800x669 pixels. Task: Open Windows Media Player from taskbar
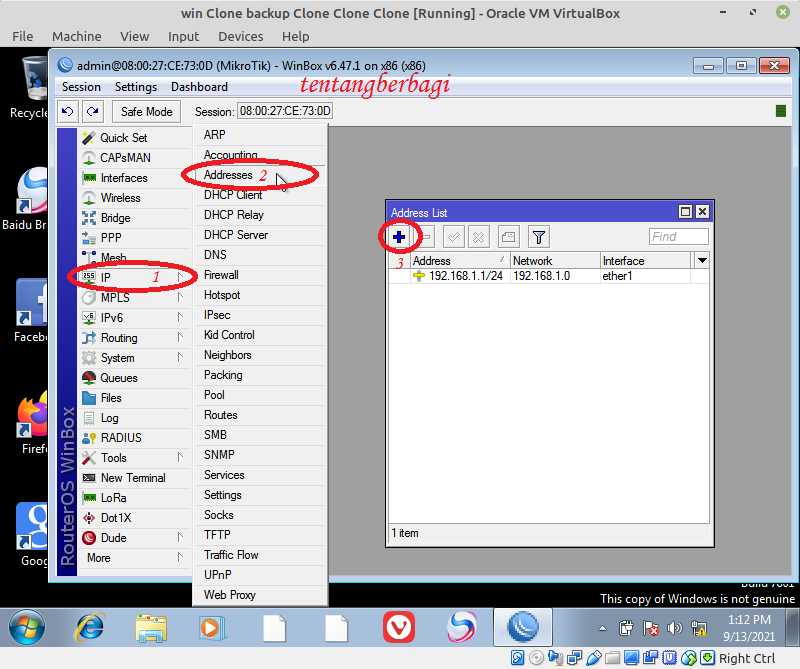(x=212, y=627)
